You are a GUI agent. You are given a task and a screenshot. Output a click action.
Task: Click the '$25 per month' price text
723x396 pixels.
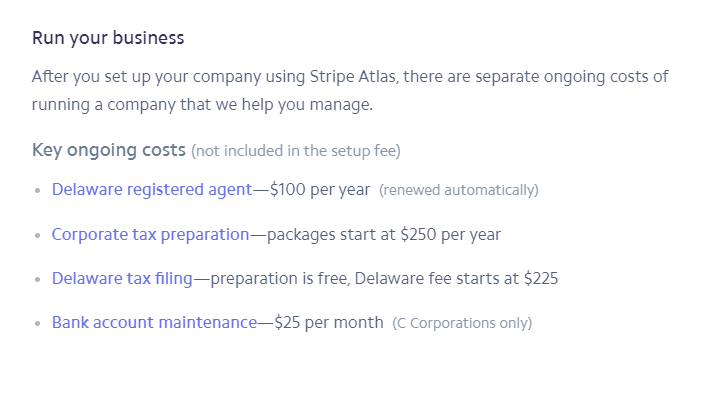329,322
